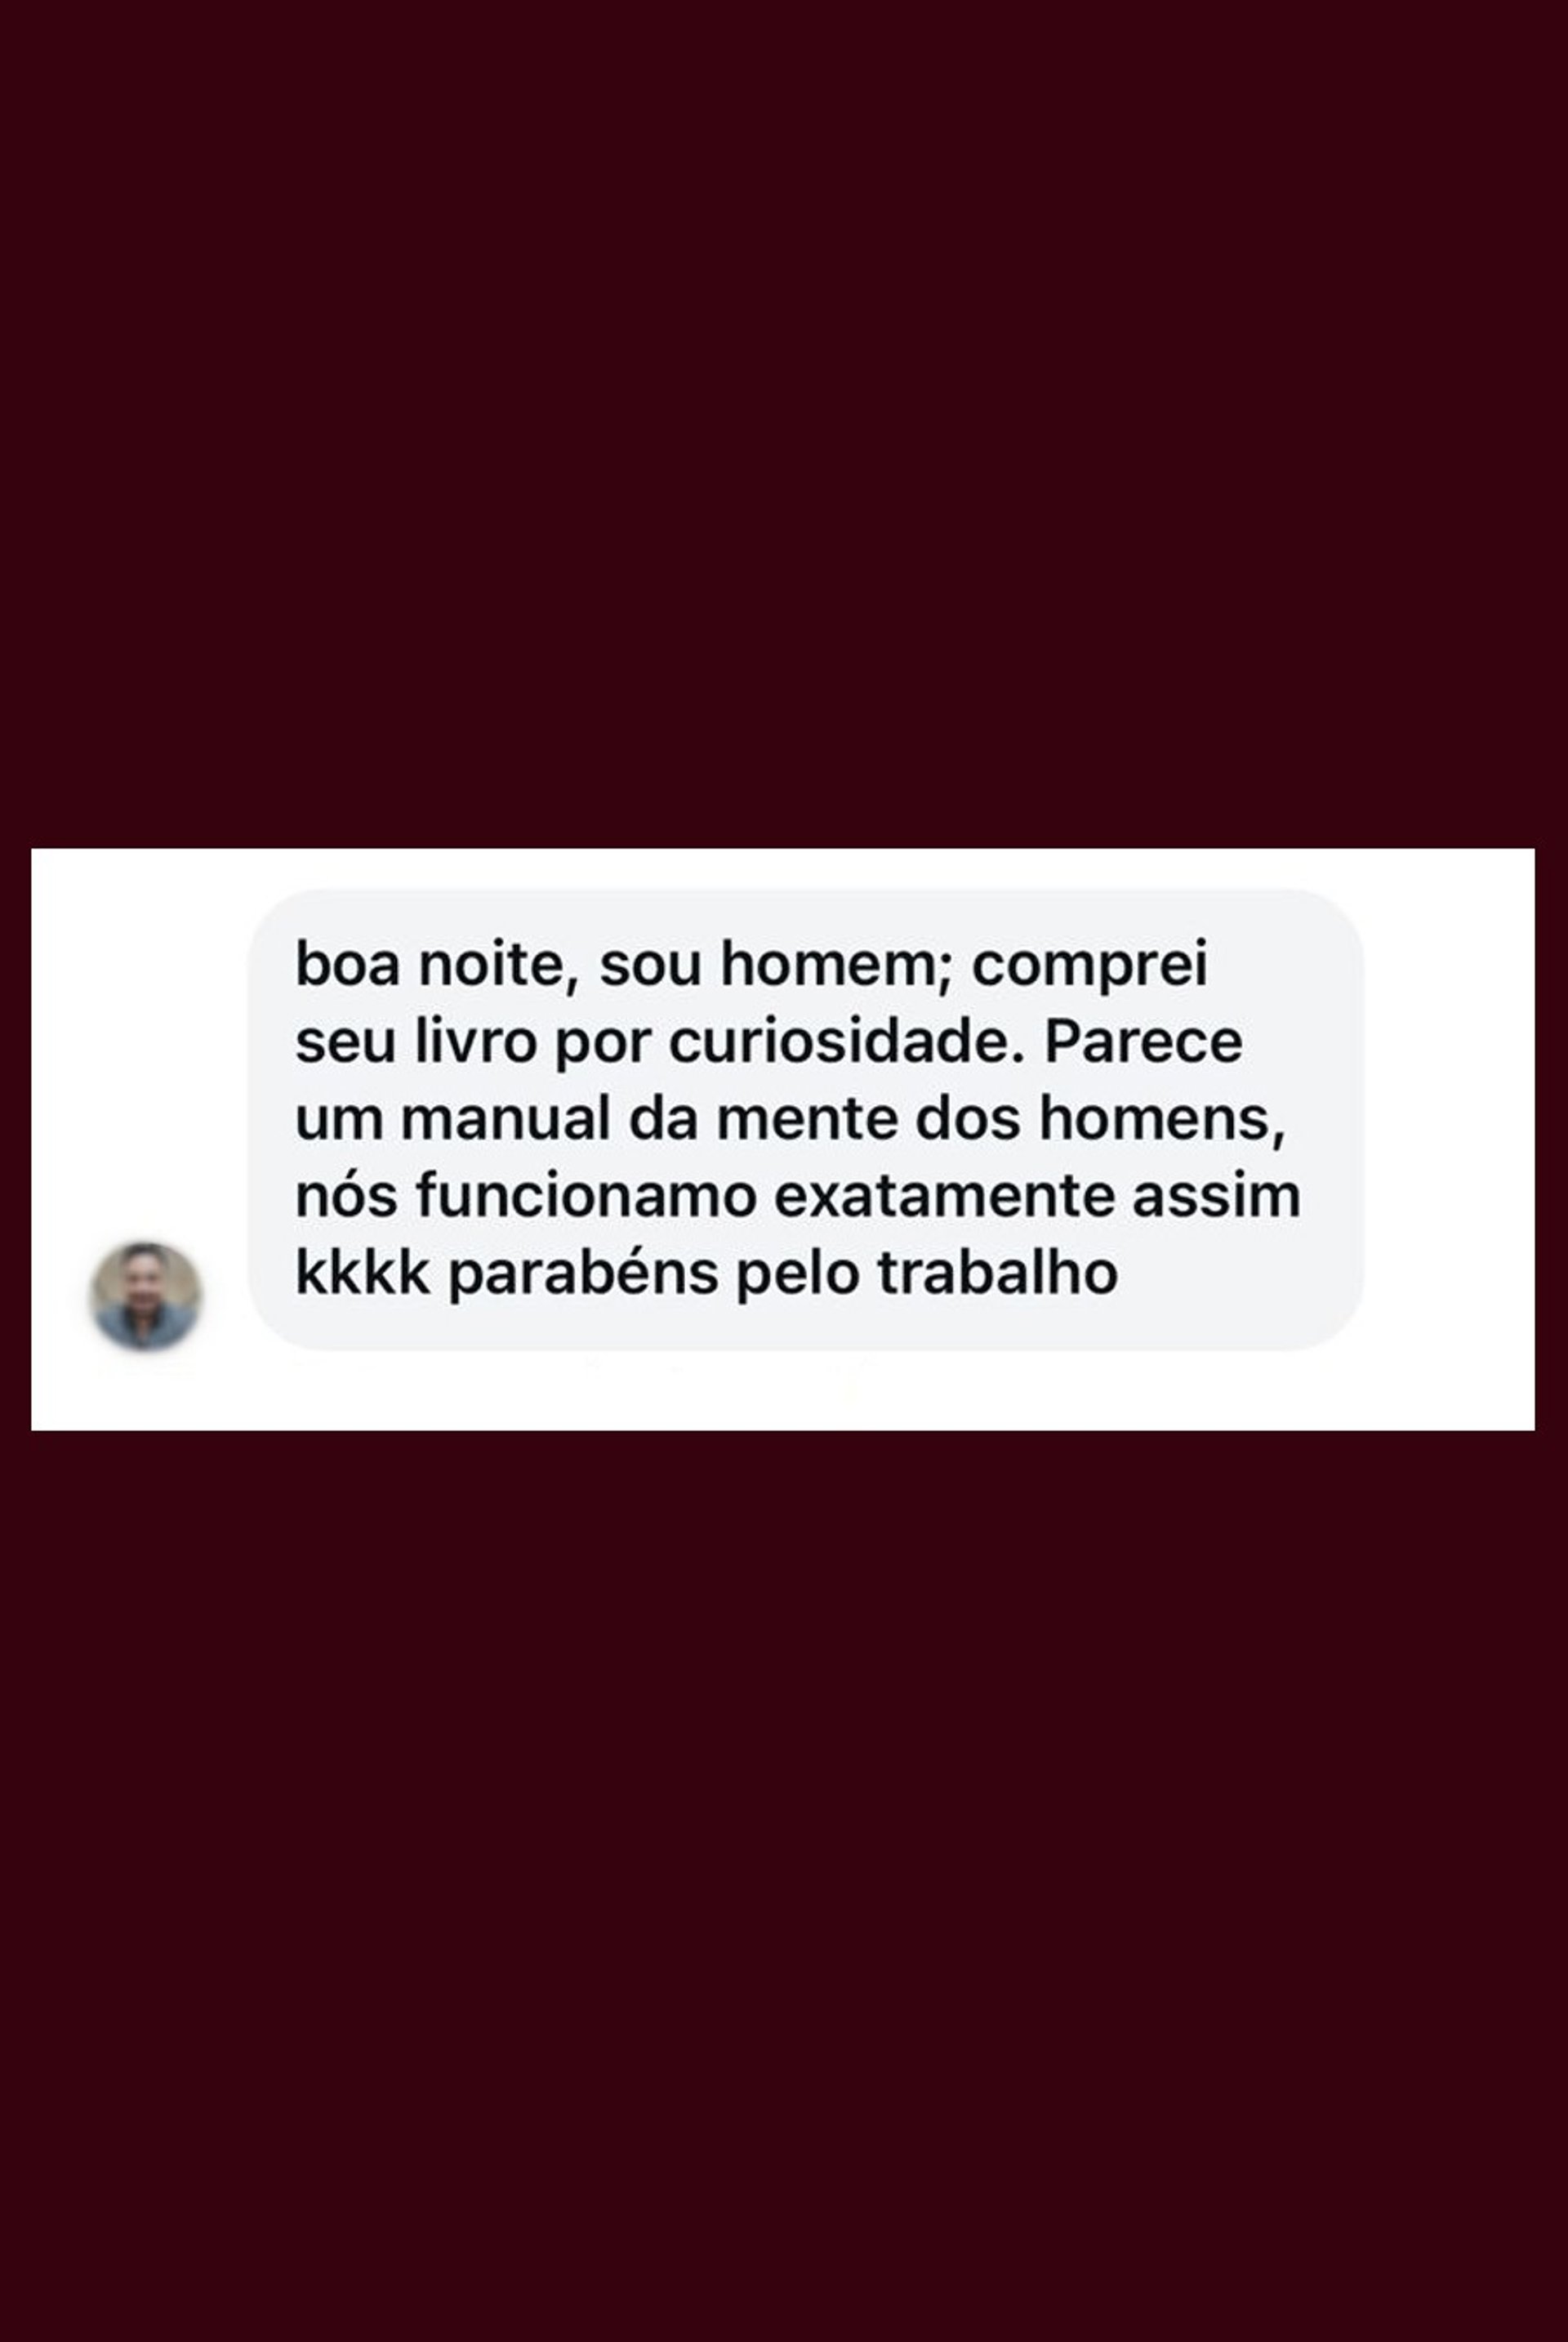Image resolution: width=1568 pixels, height=2342 pixels.
Task: Open the sender's blurred profile picture
Action: tap(146, 1295)
